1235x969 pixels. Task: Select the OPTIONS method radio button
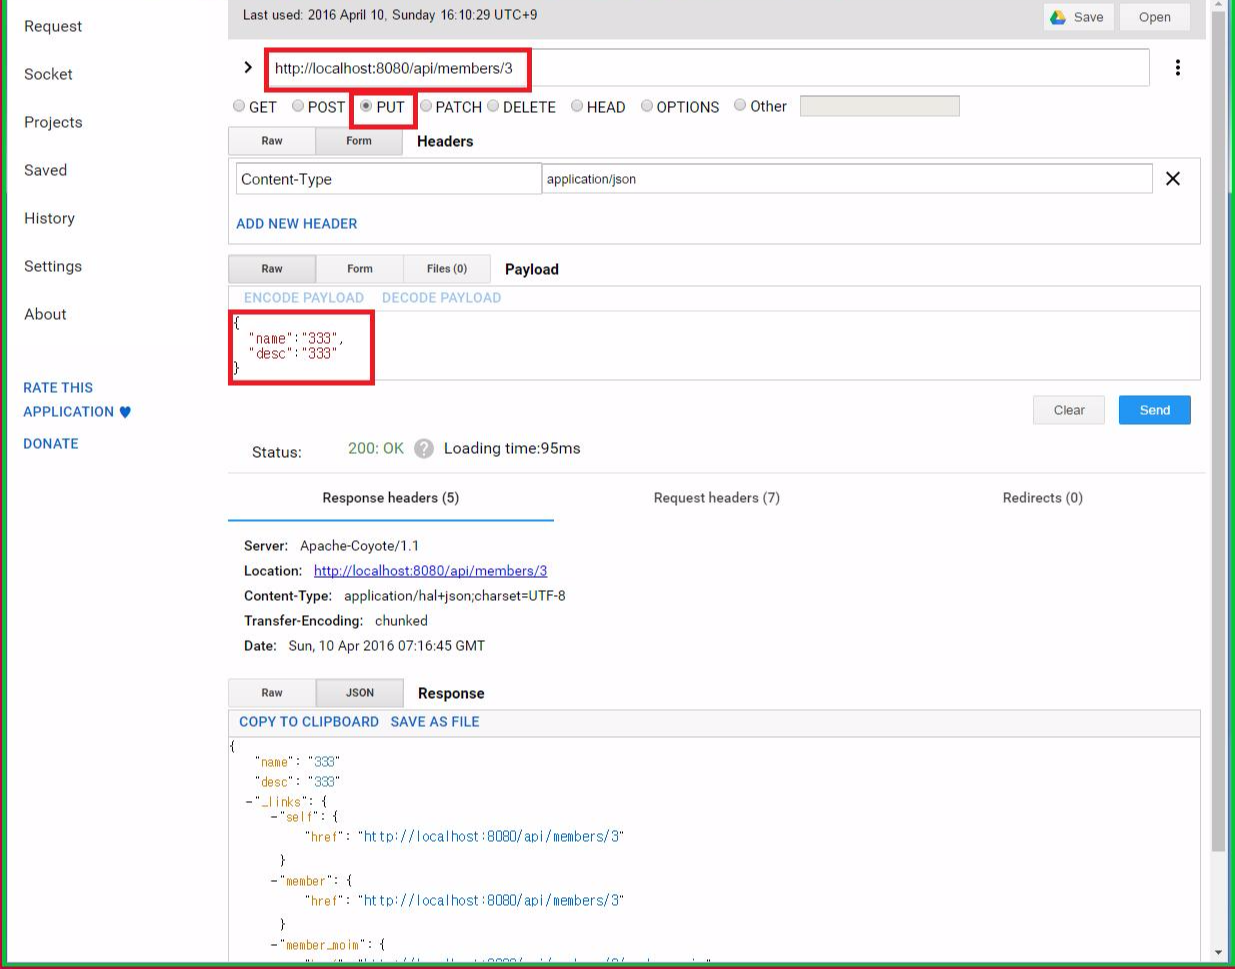(x=647, y=106)
